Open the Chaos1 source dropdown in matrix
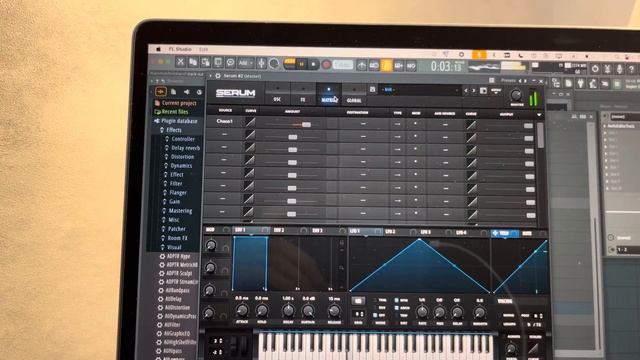Viewport: 640px width, 360px height. click(224, 121)
